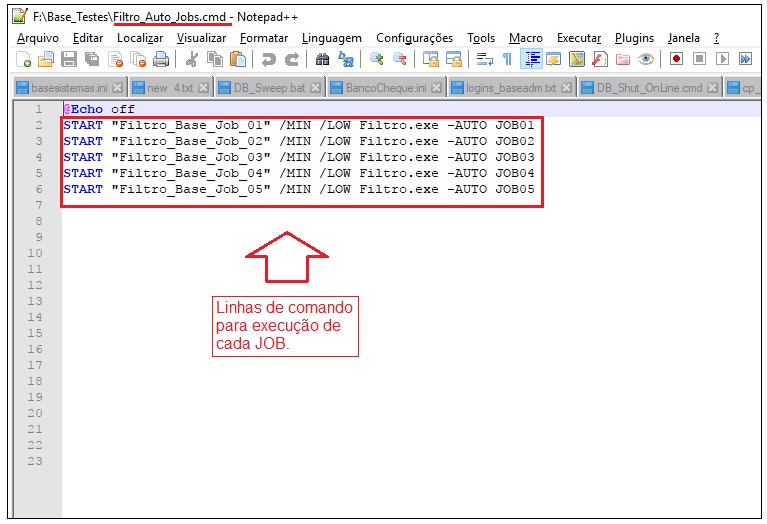Close the DB_Shut_OnLine.cmd tab

pos(713,88)
